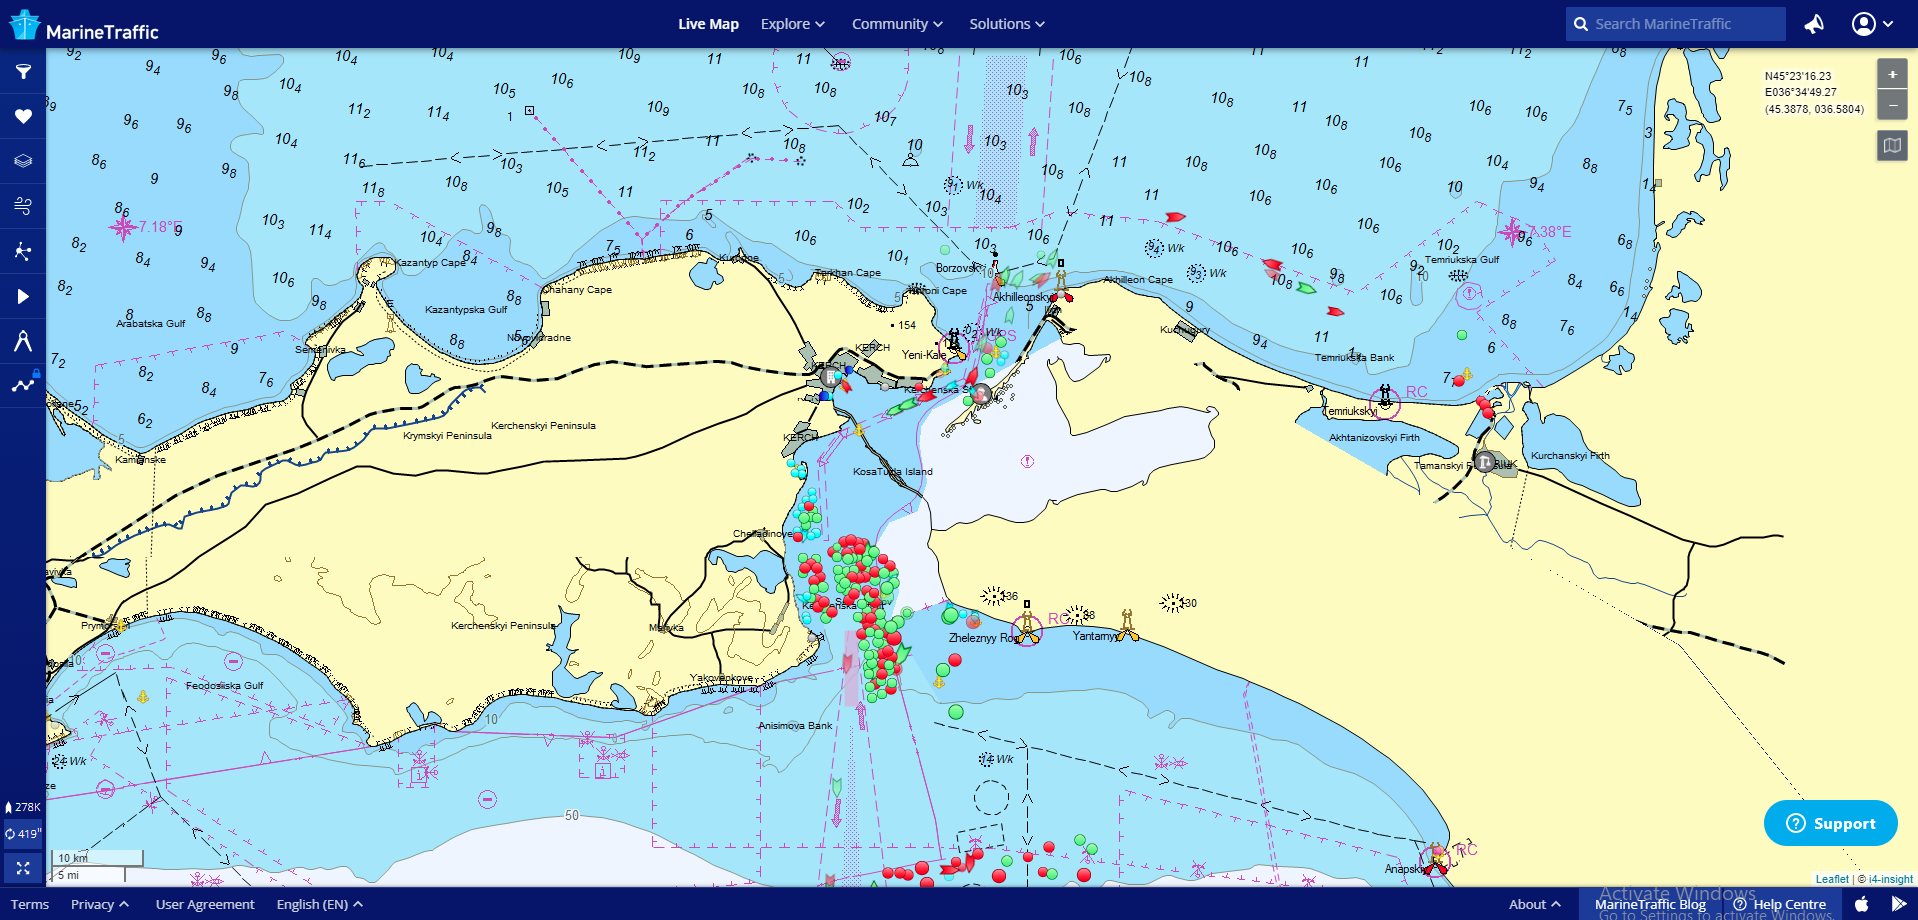
Task: Expand the Community dropdown menu
Action: [x=896, y=24]
